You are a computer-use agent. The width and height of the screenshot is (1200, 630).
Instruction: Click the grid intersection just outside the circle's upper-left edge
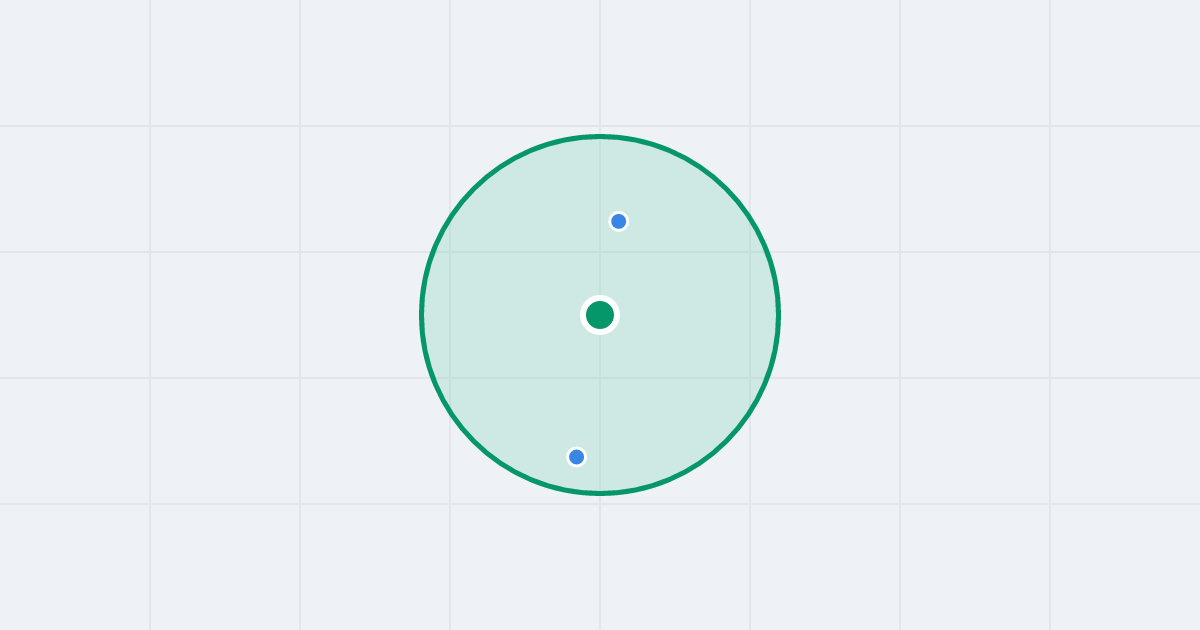click(x=450, y=126)
